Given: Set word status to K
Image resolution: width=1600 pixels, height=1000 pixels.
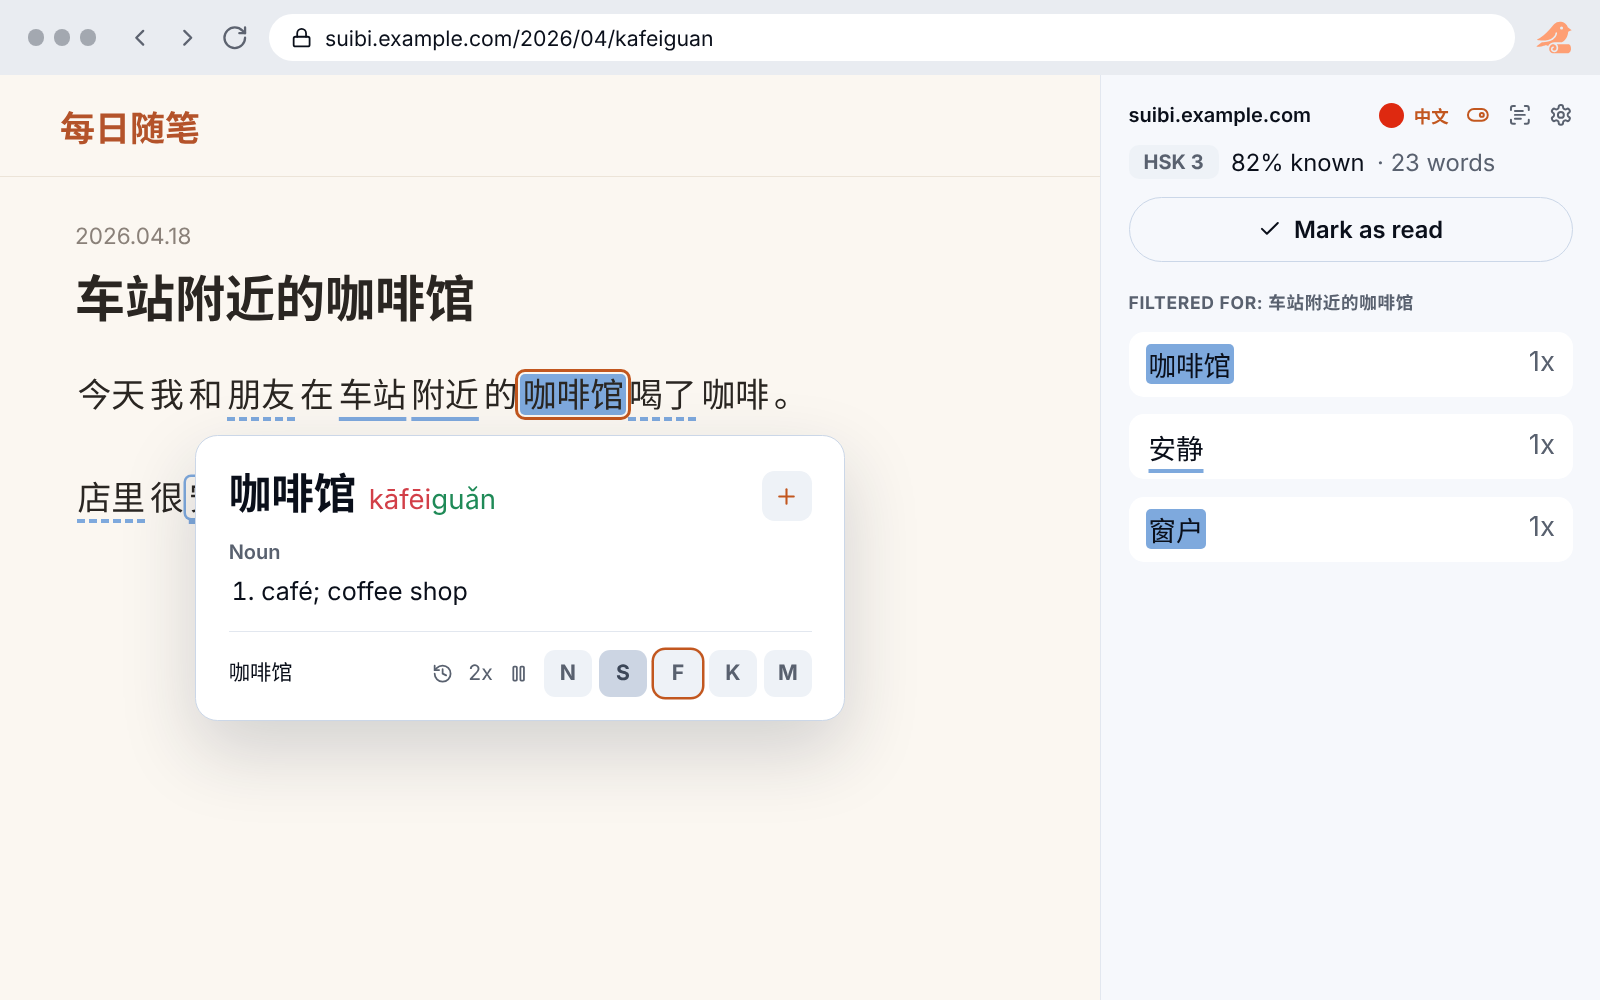Looking at the screenshot, I should pyautogui.click(x=733, y=673).
